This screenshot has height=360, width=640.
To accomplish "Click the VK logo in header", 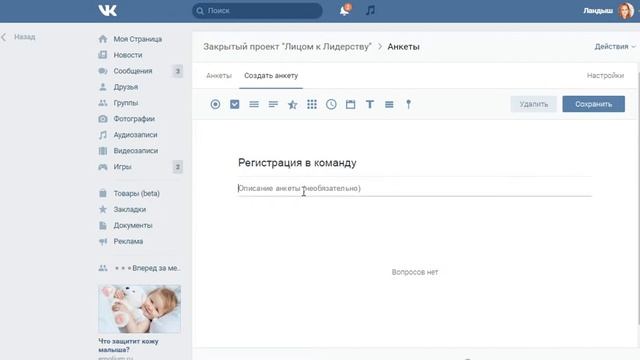I will click(x=107, y=10).
